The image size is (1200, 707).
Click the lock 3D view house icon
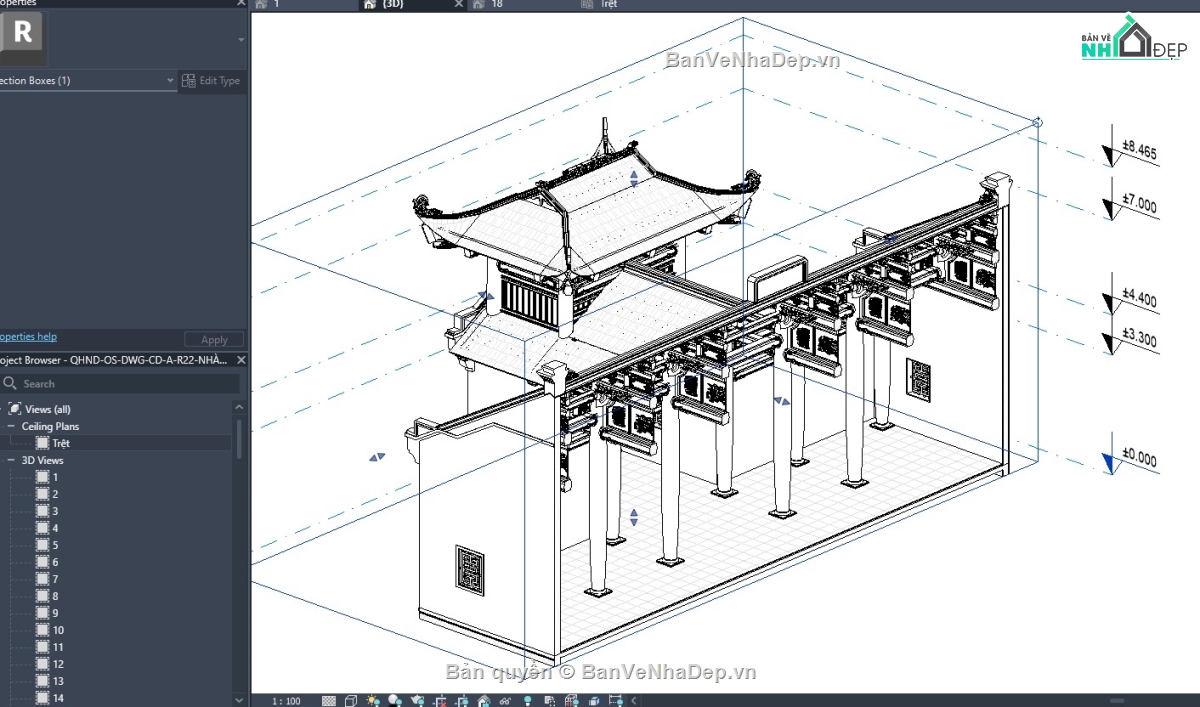484,701
